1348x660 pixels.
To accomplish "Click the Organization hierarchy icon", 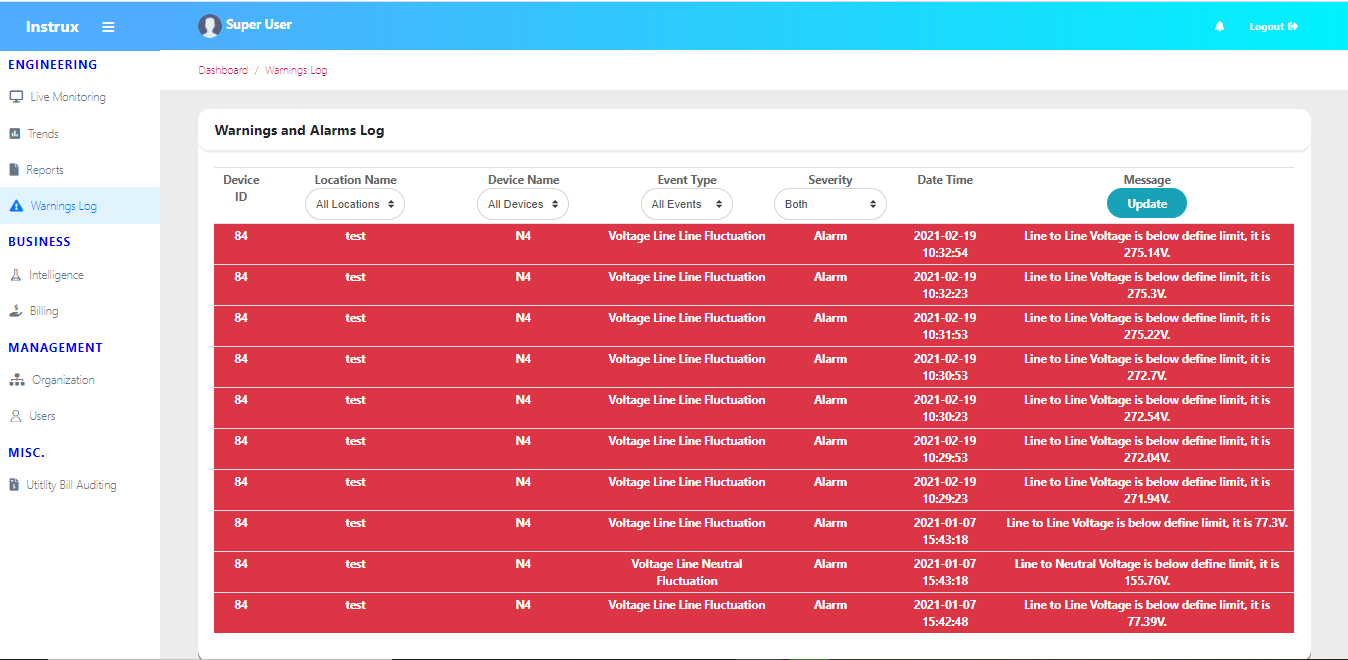I will [16, 380].
